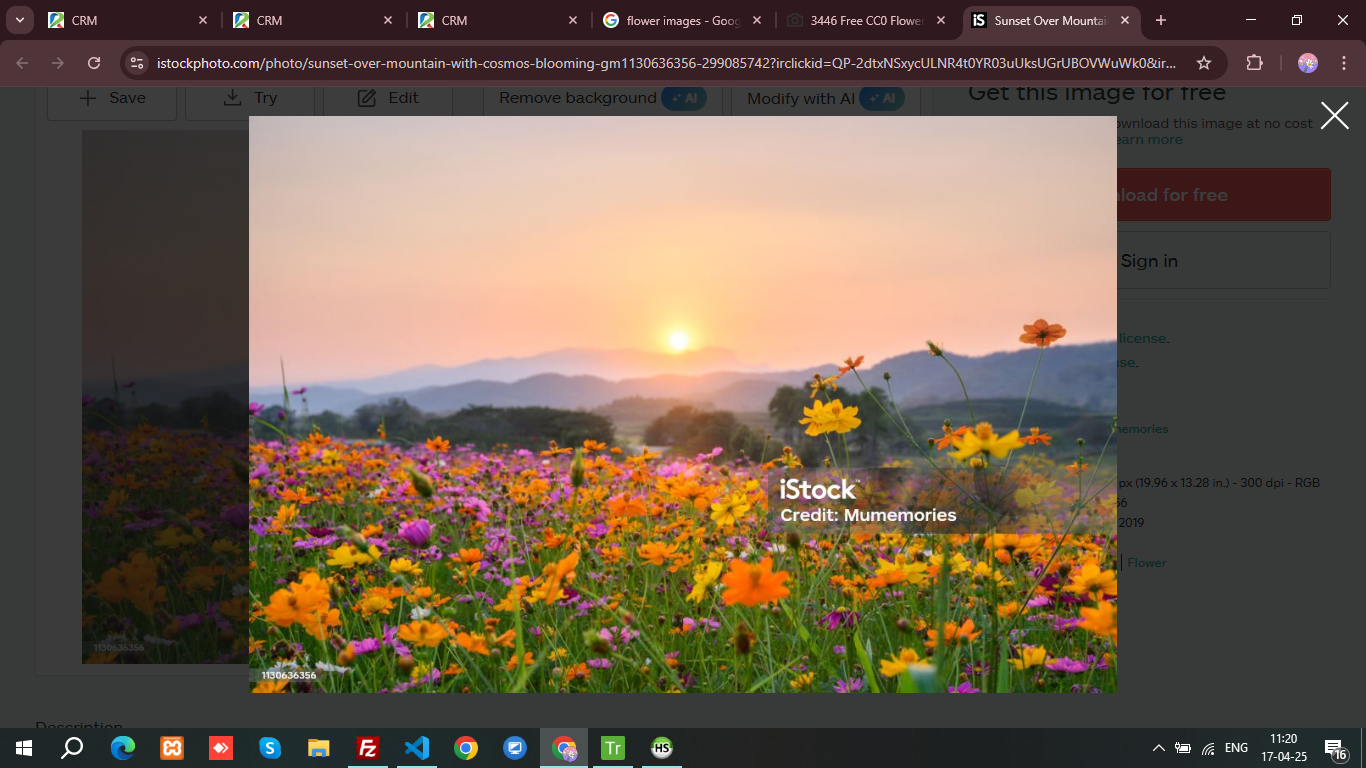Launch Microsoft Edge from the taskbar
The width and height of the screenshot is (1366, 768).
[x=123, y=748]
